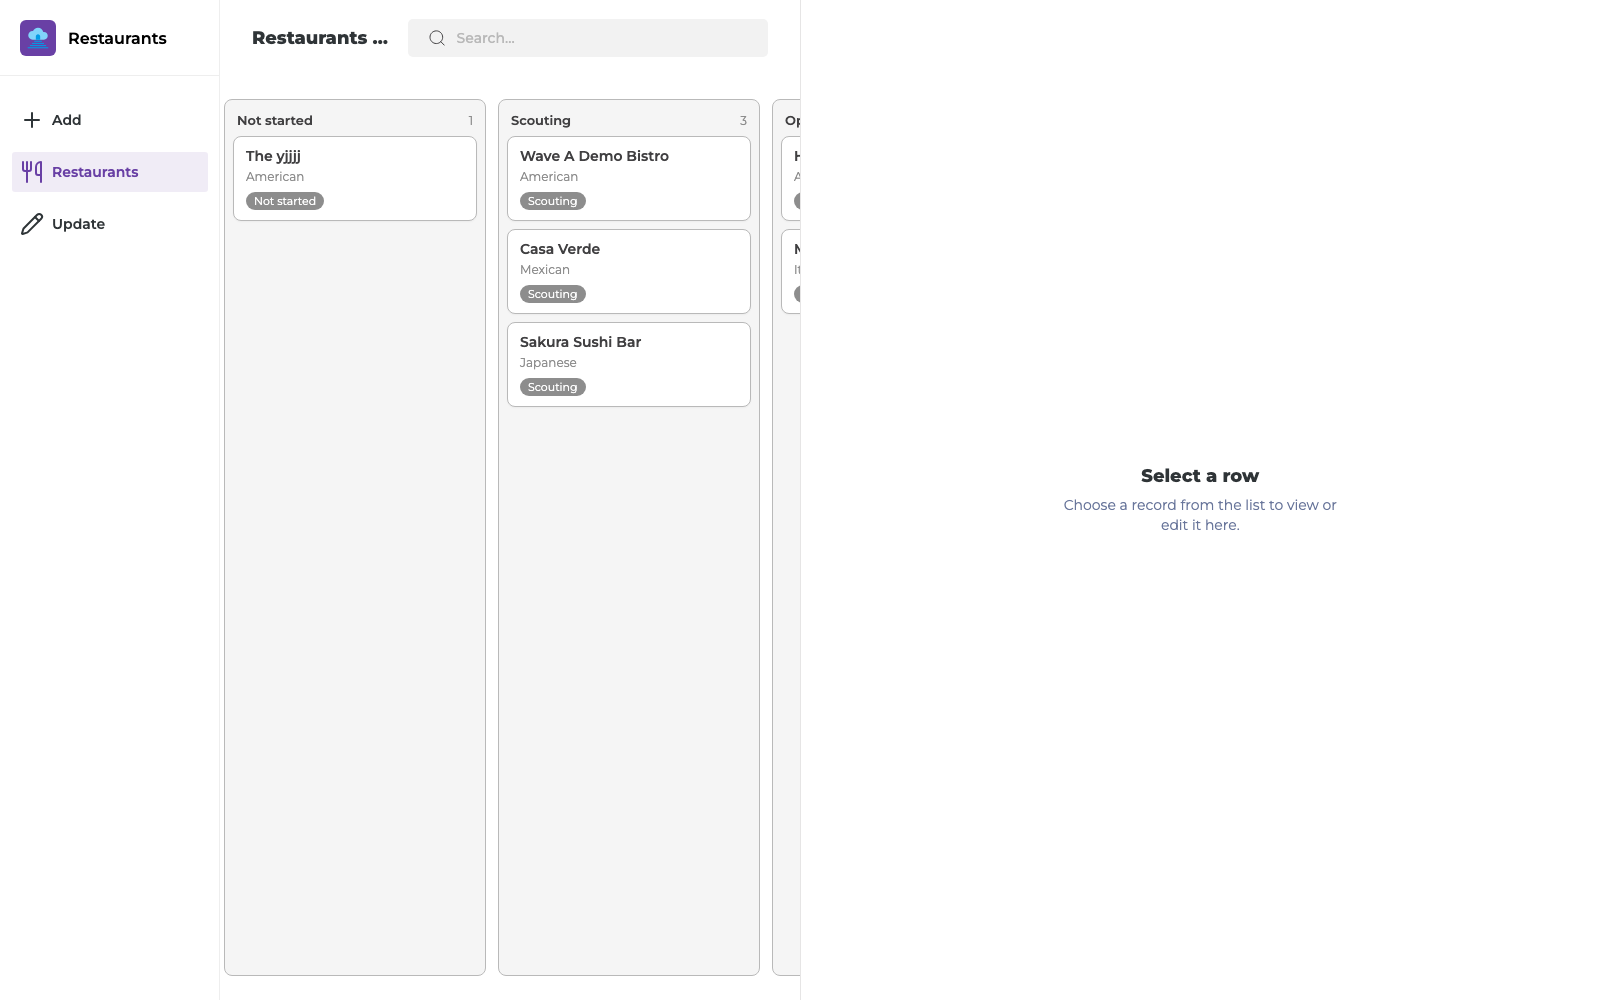This screenshot has height=1000, width=1600.
Task: Open the Add menu item
Action: (110, 120)
